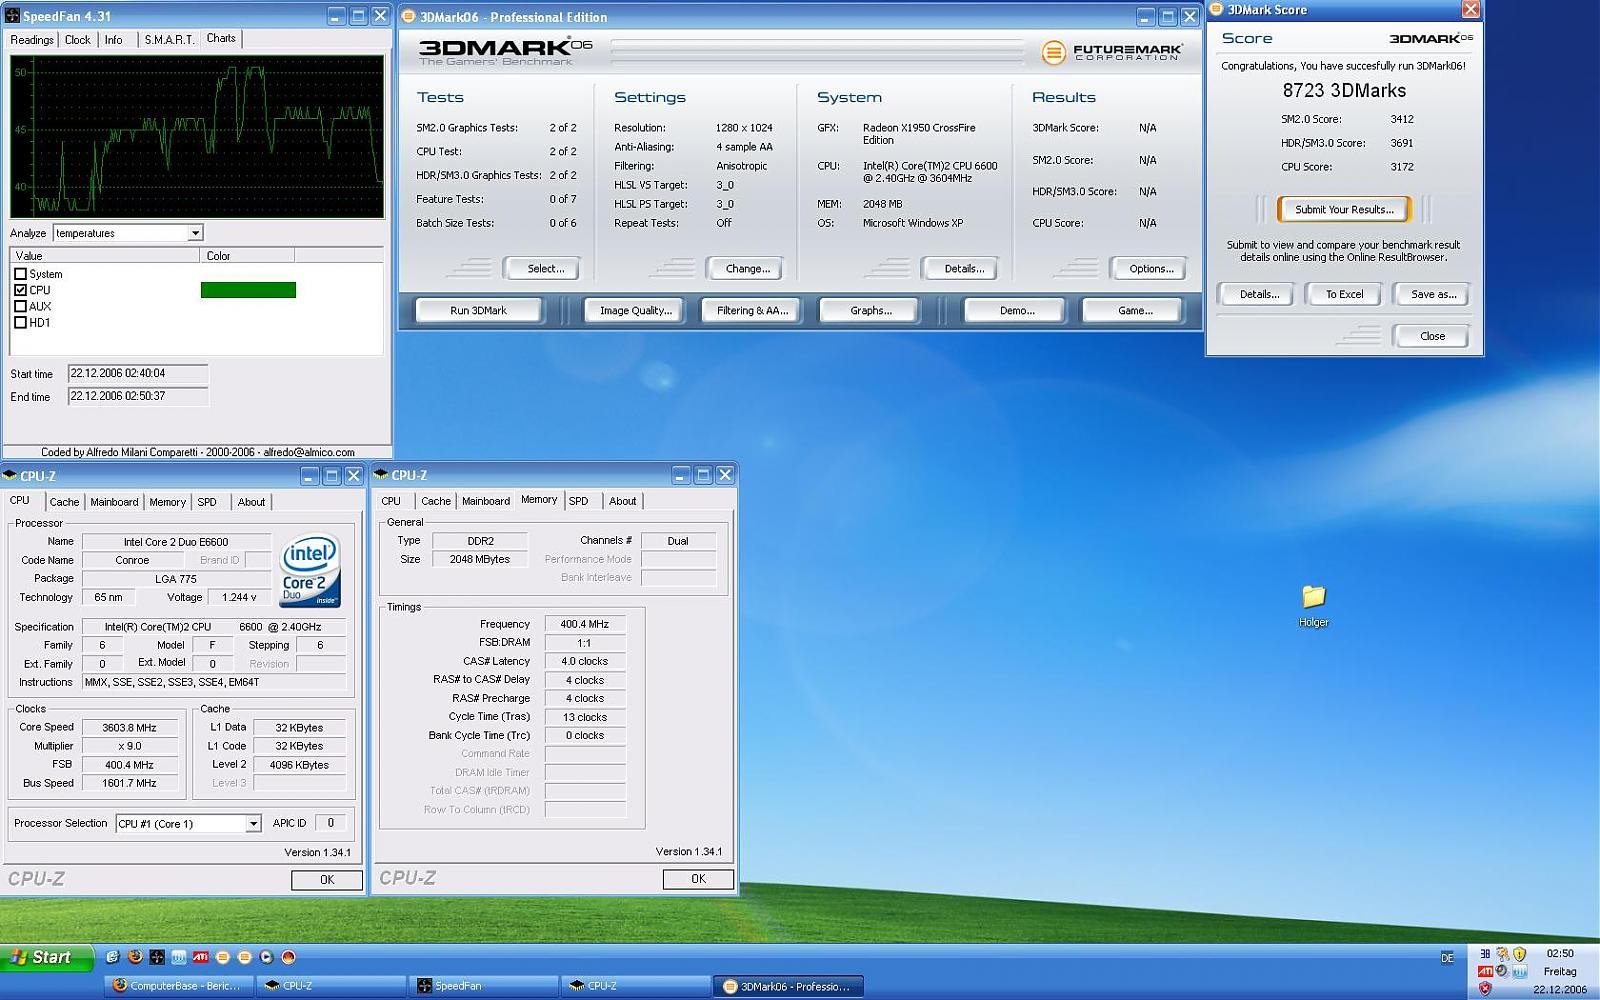Open SPD tab in CPU-Z memory window
Image resolution: width=1600 pixels, height=1000 pixels.
[579, 501]
